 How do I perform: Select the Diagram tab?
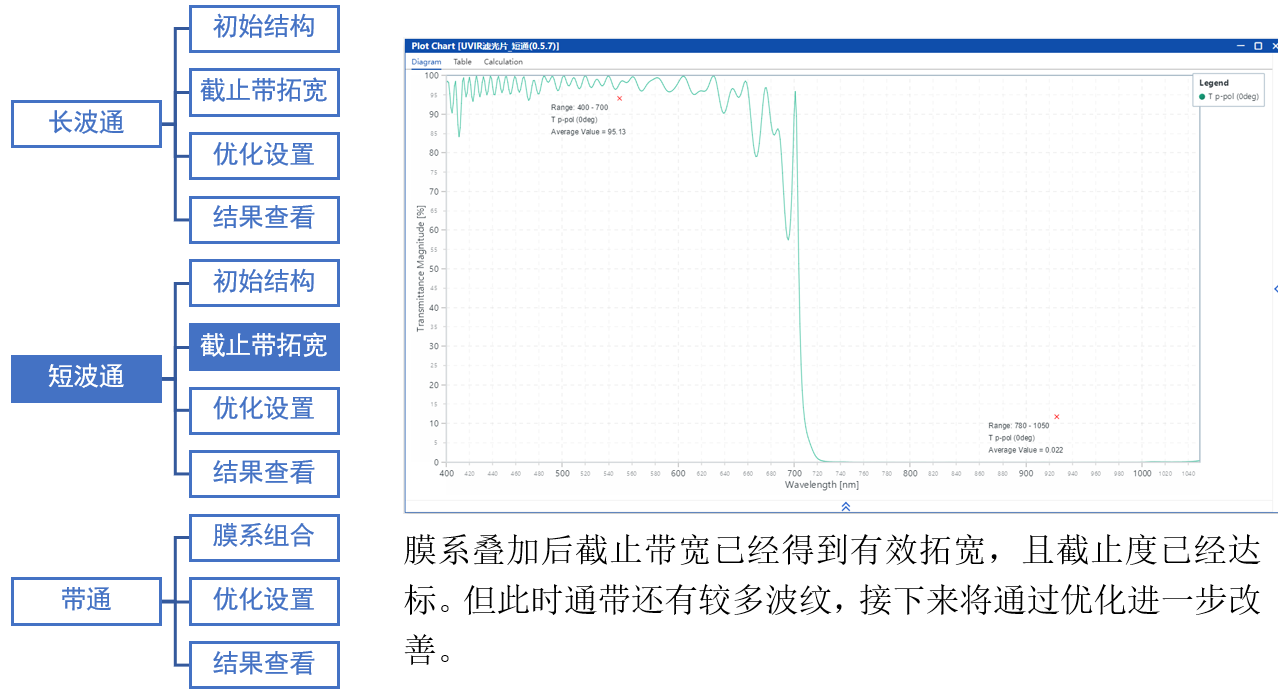(426, 62)
